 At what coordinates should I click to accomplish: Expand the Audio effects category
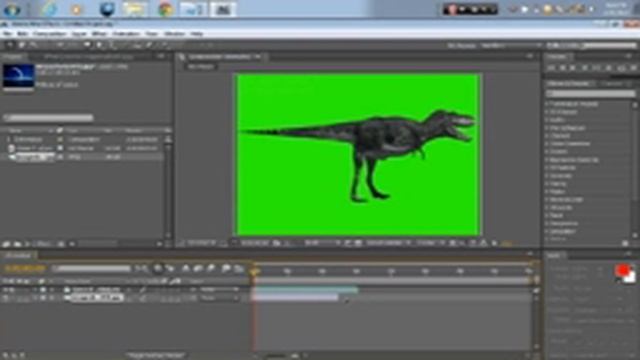[547, 120]
